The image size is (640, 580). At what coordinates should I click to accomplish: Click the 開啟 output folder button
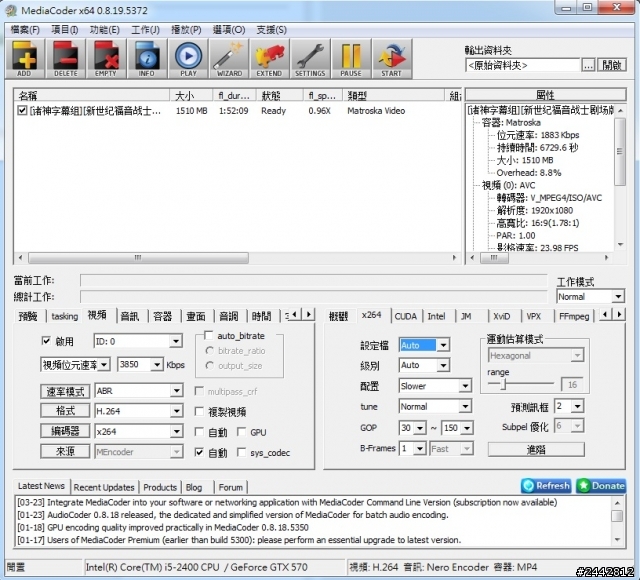pos(611,65)
